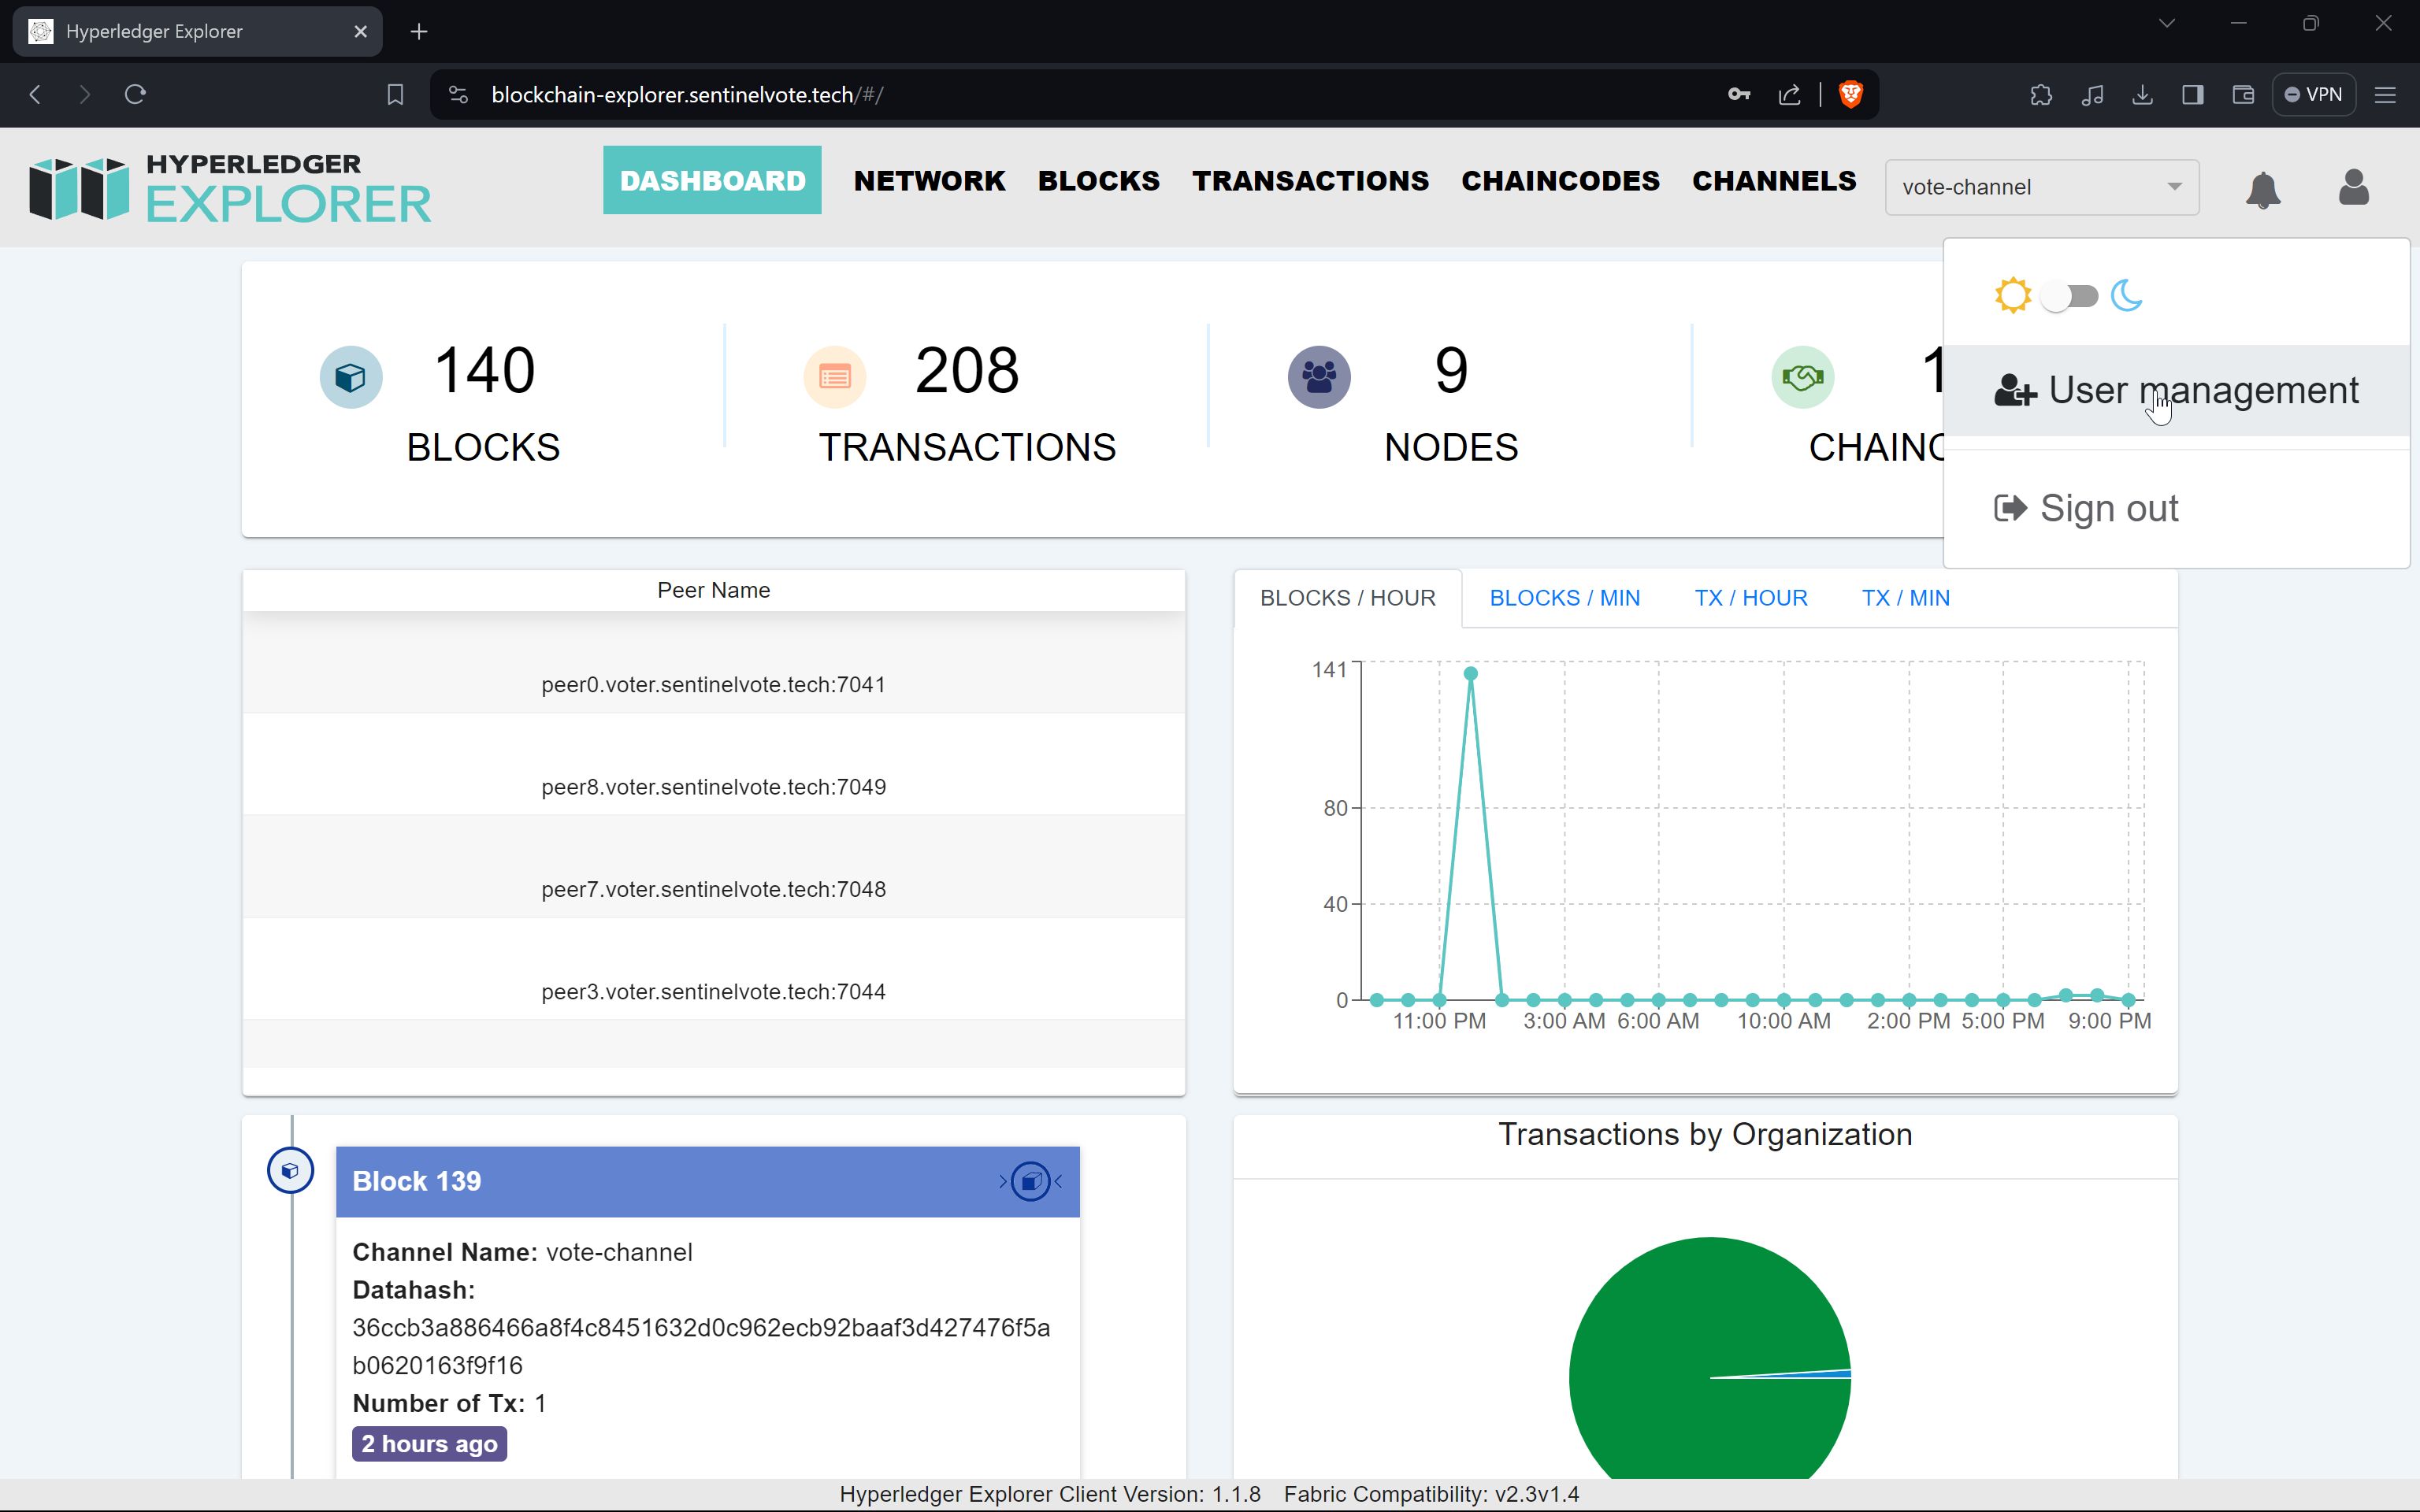Click the chaincodes handshake icon
Viewport: 2420px width, 1512px height.
[1803, 377]
